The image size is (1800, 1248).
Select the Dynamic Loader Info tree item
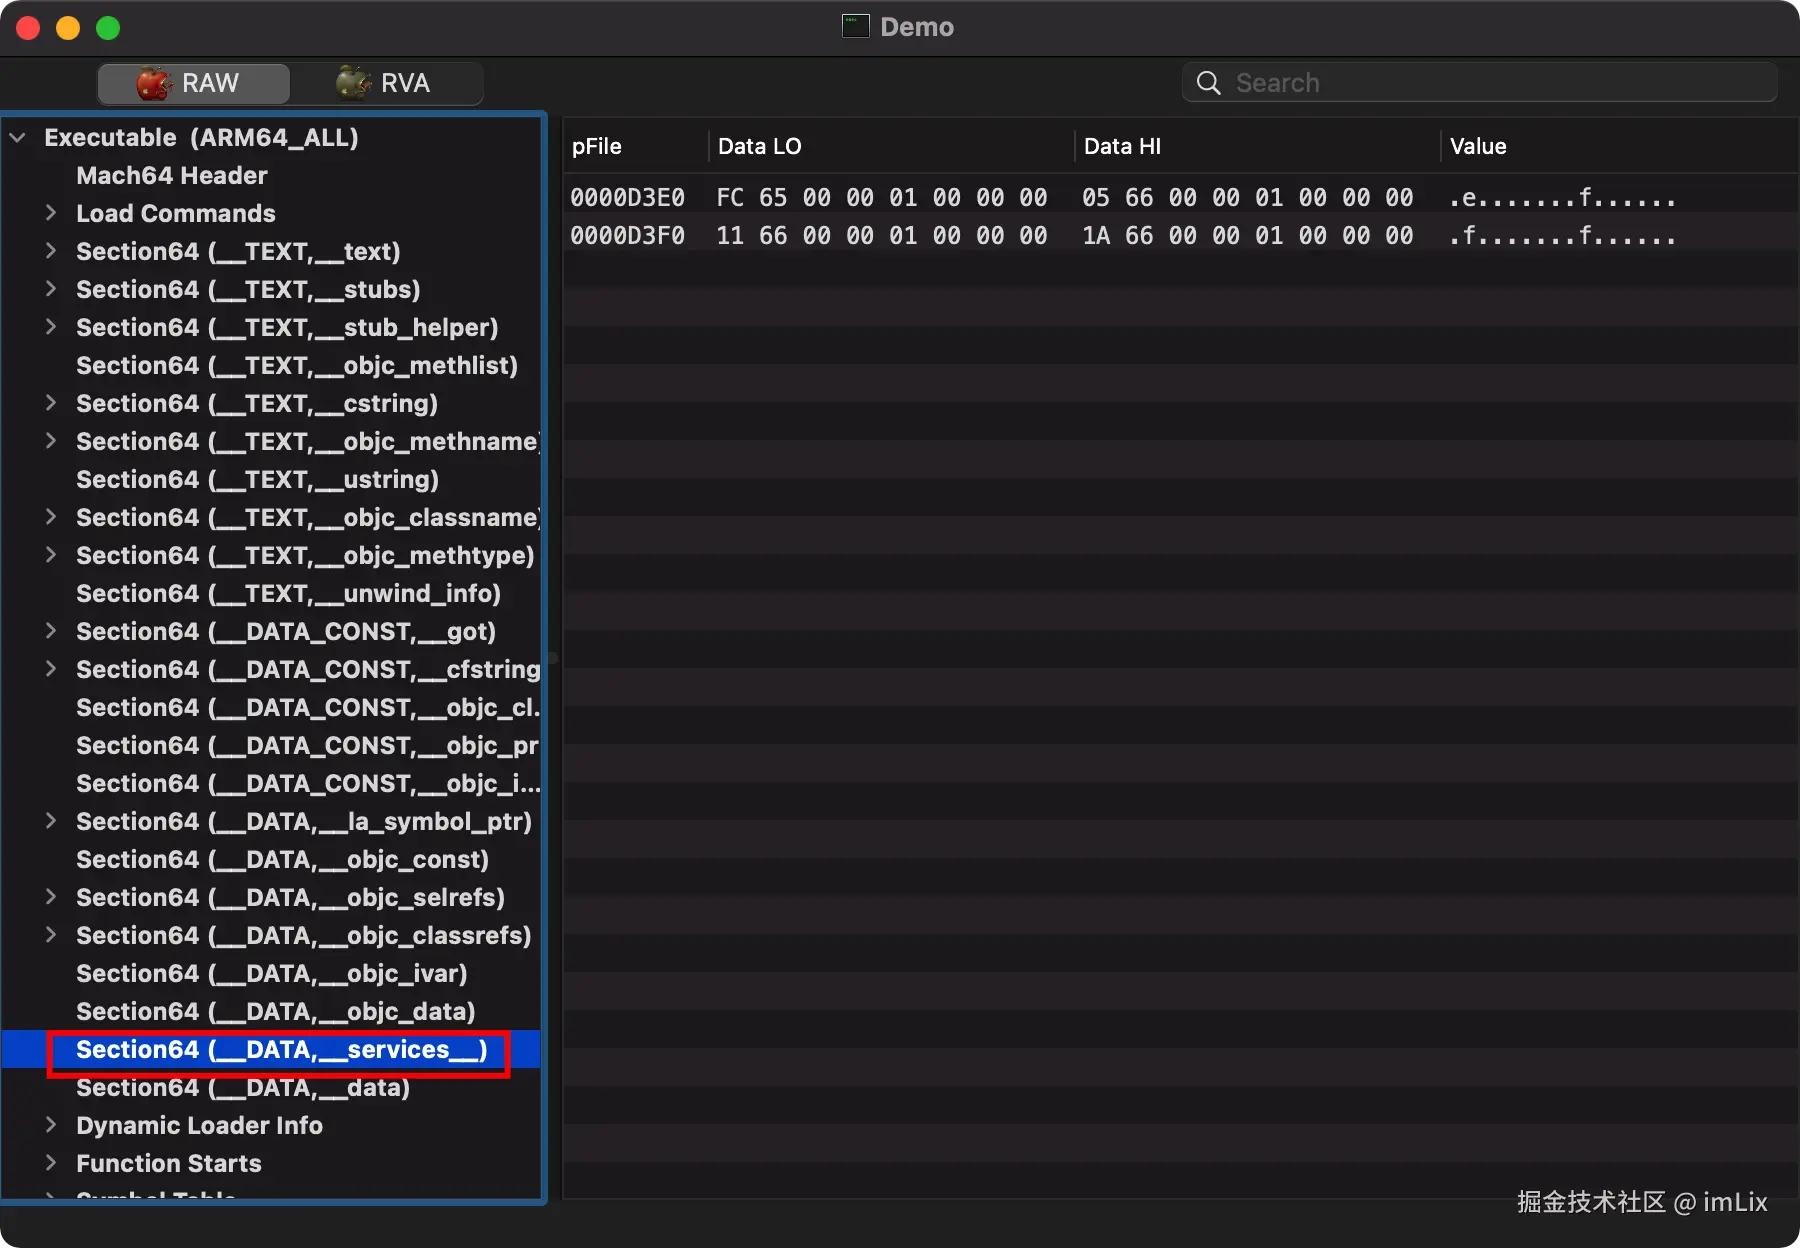click(x=200, y=1126)
